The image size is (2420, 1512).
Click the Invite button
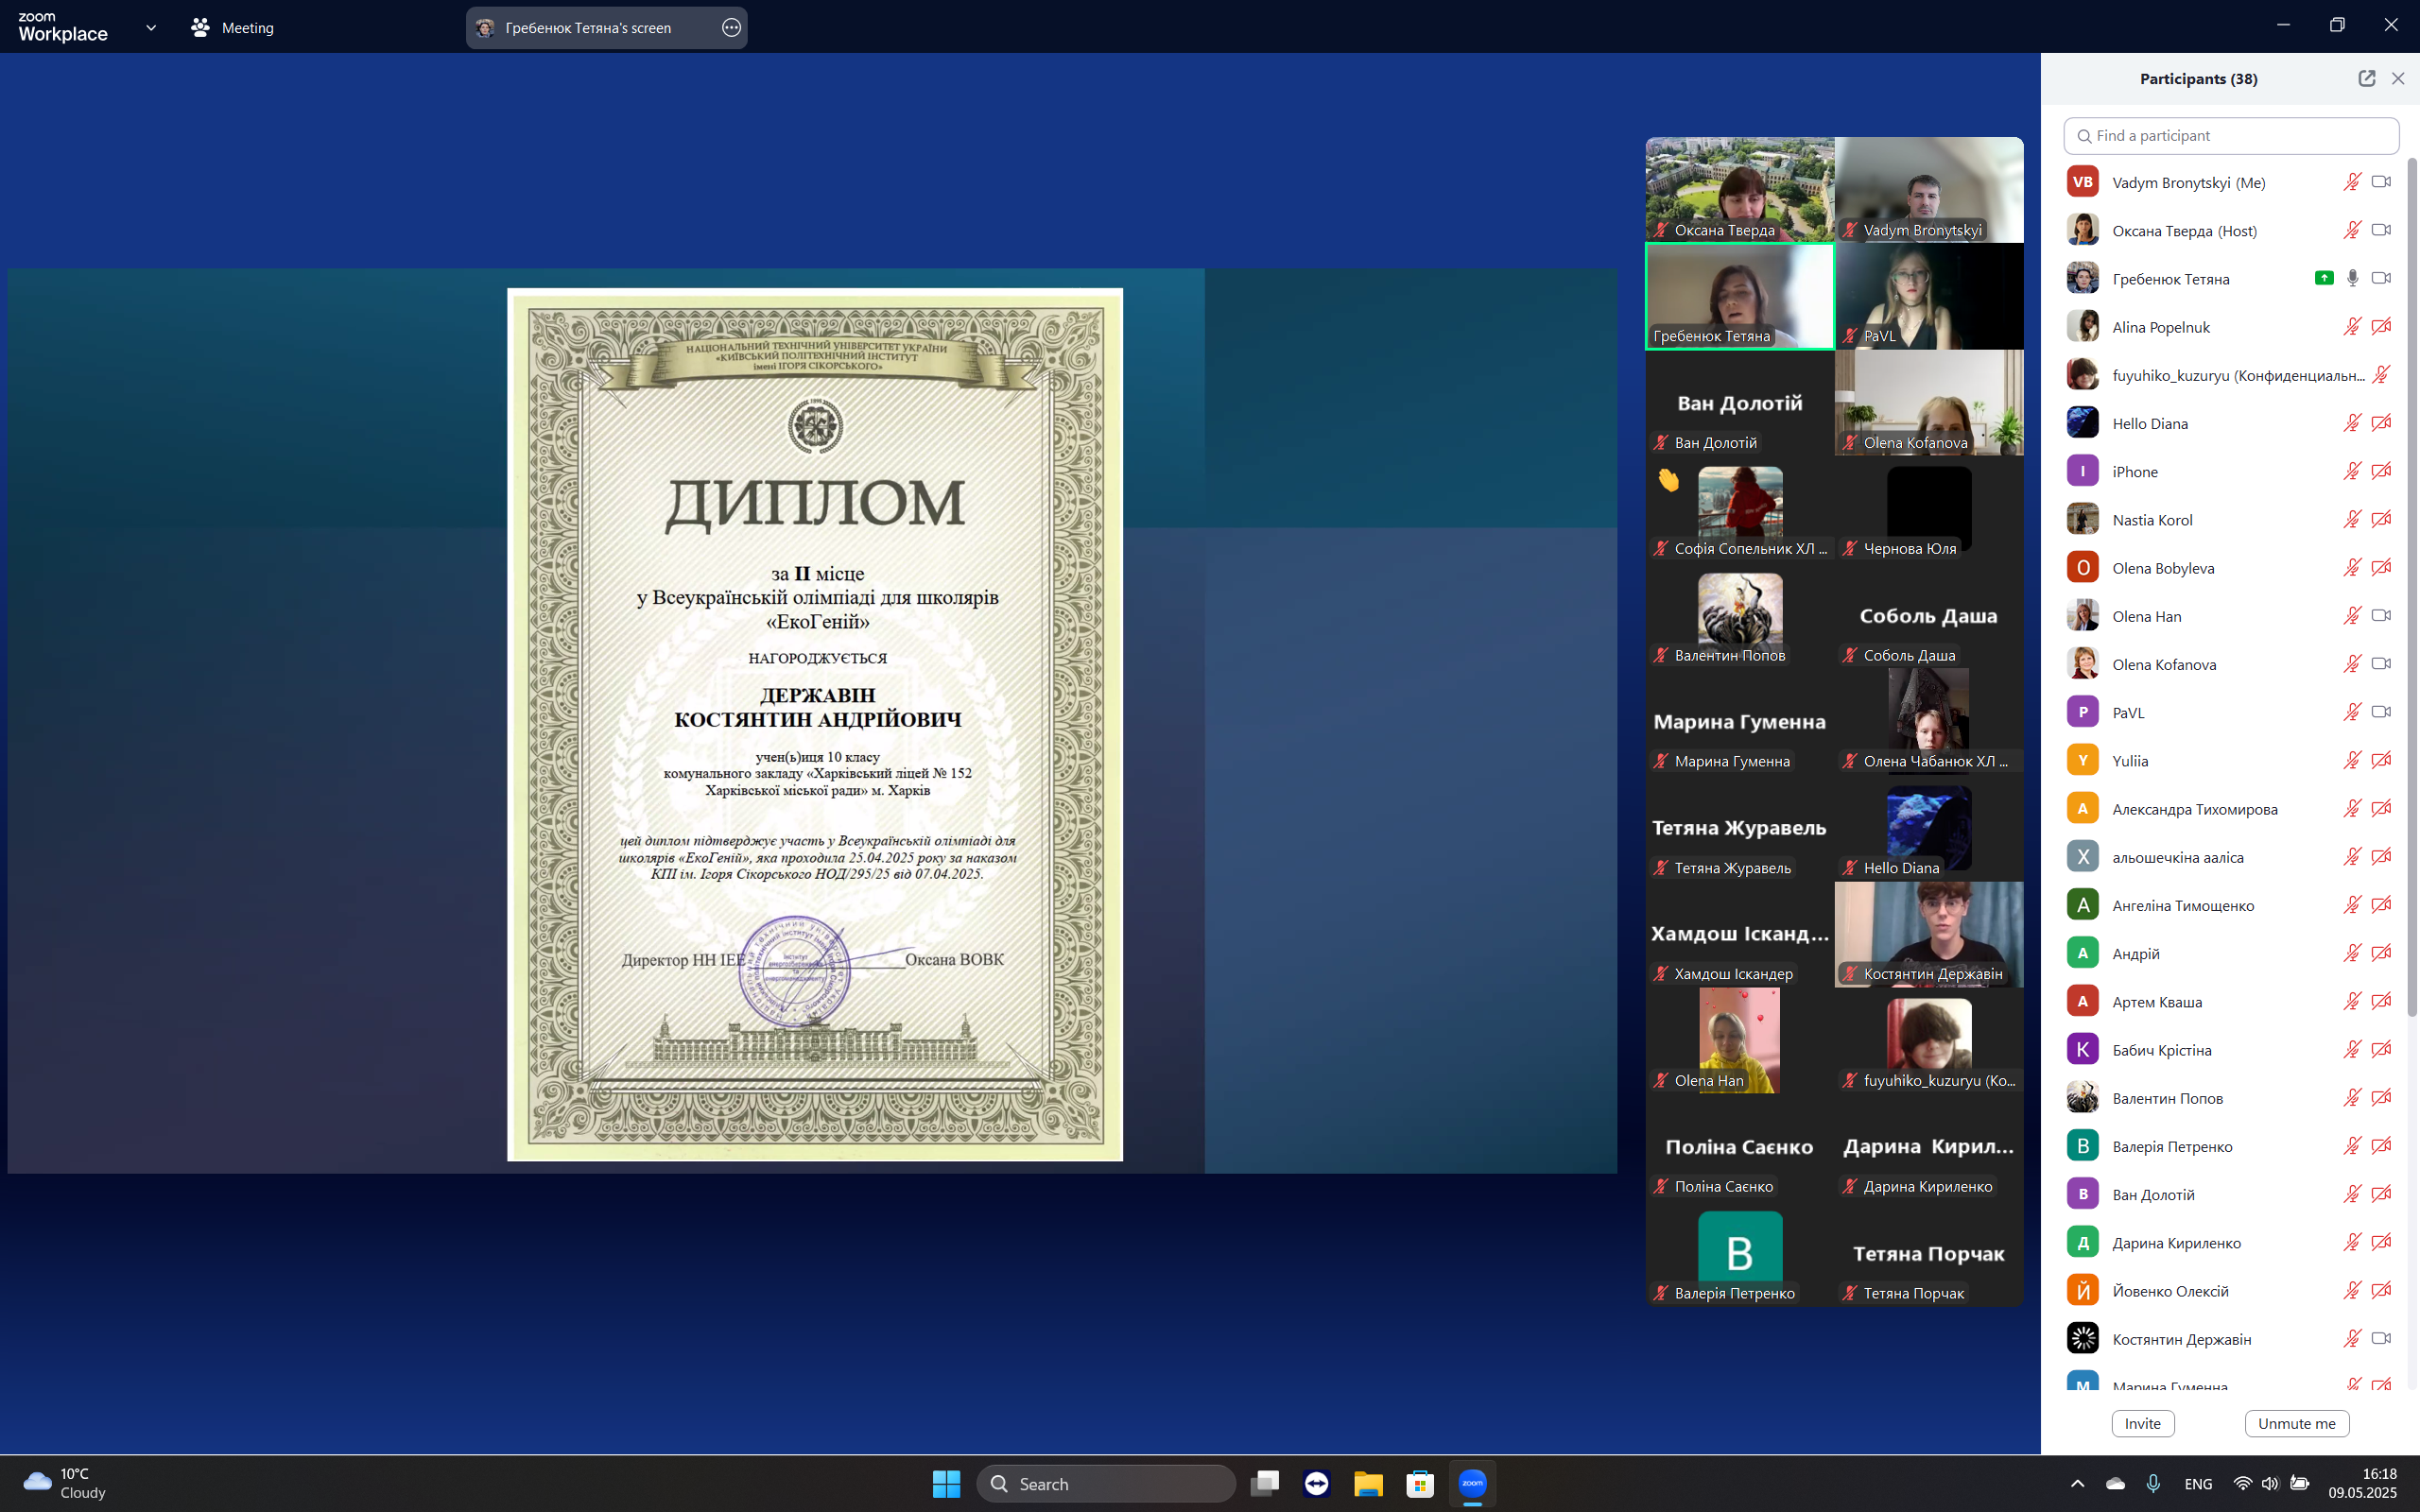pos(2142,1423)
